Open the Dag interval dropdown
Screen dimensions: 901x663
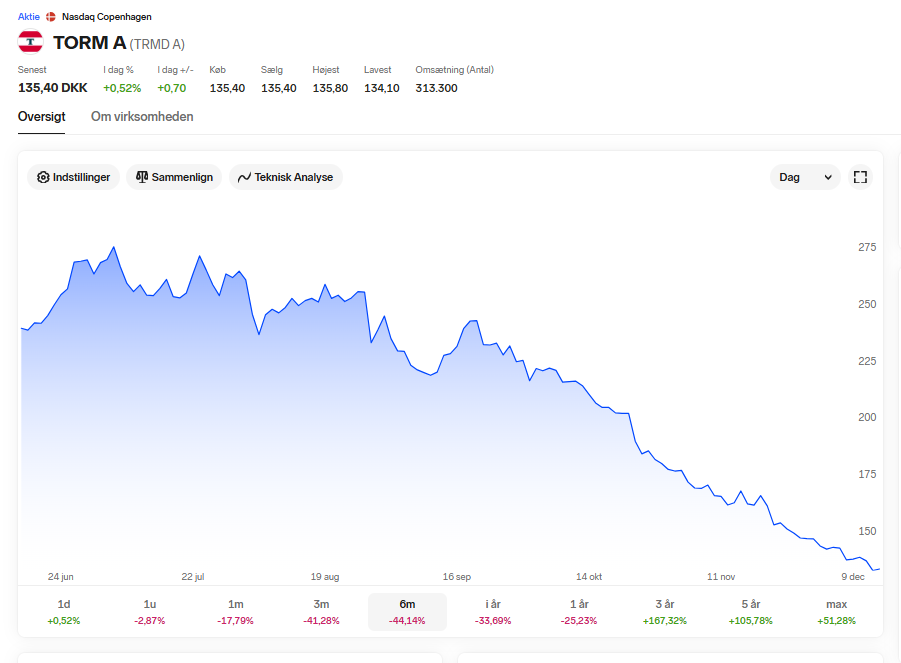[805, 177]
